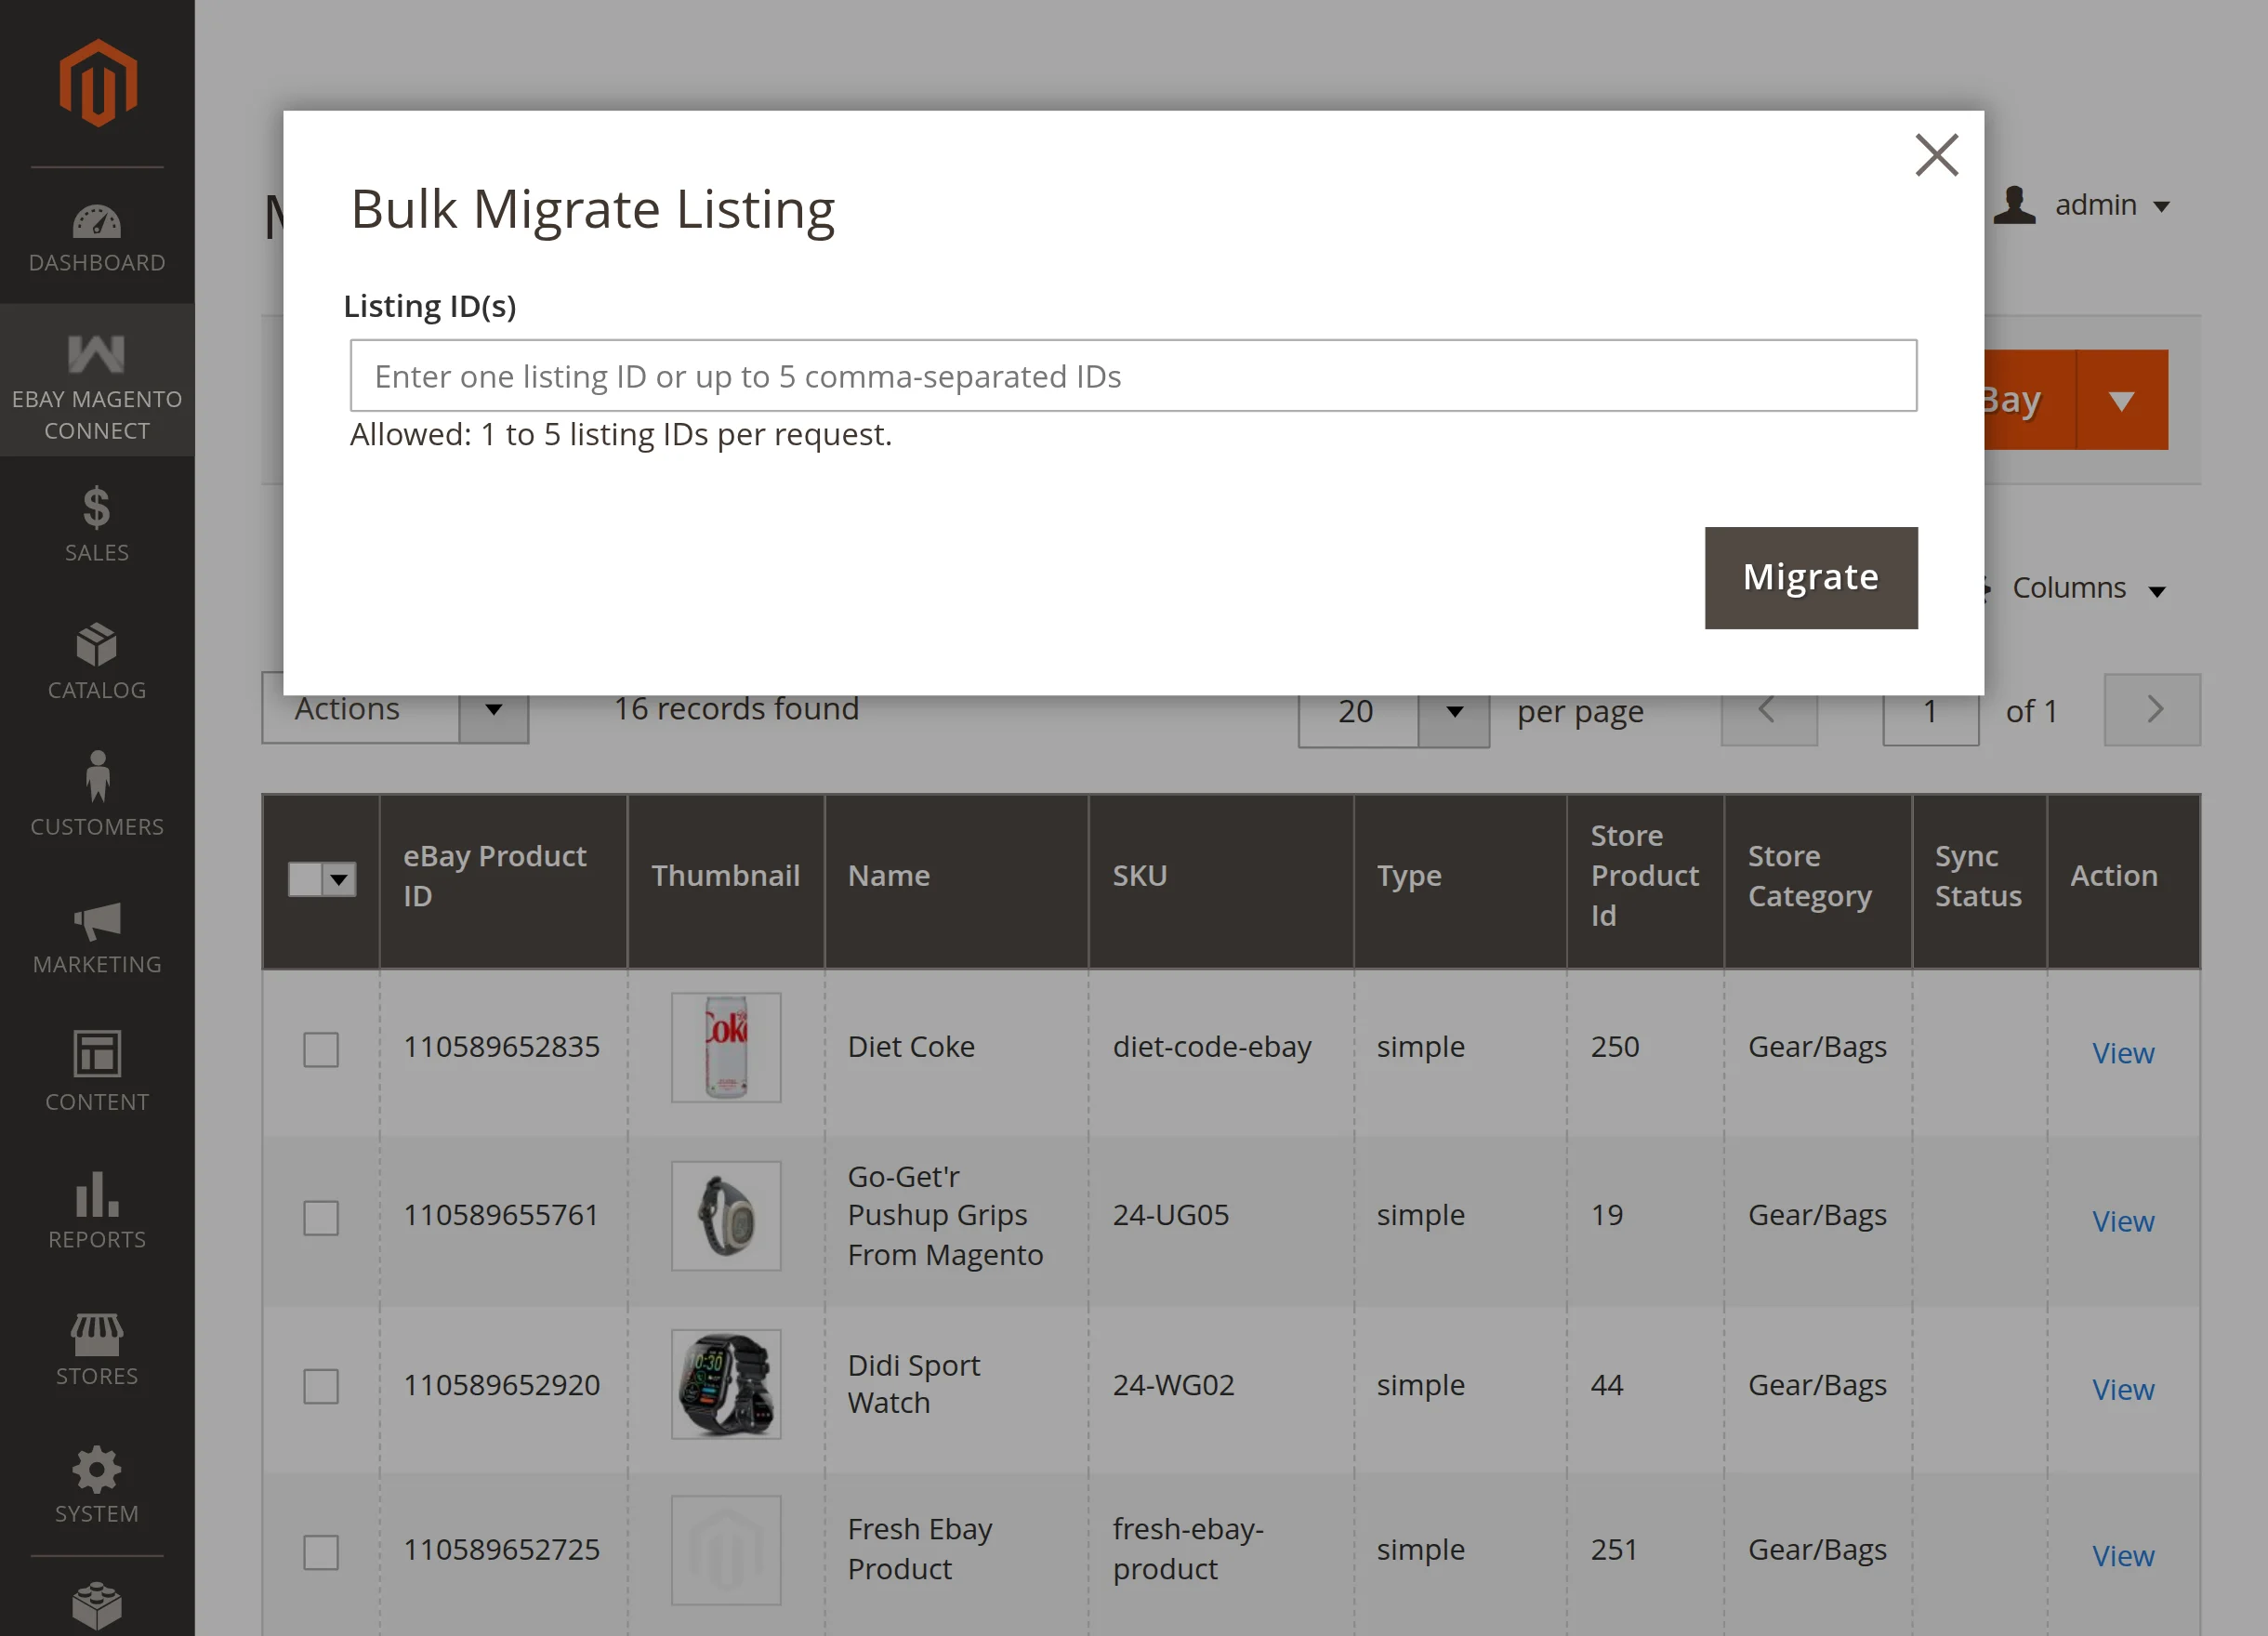Select the Diet Coke row checkbox

point(321,1049)
